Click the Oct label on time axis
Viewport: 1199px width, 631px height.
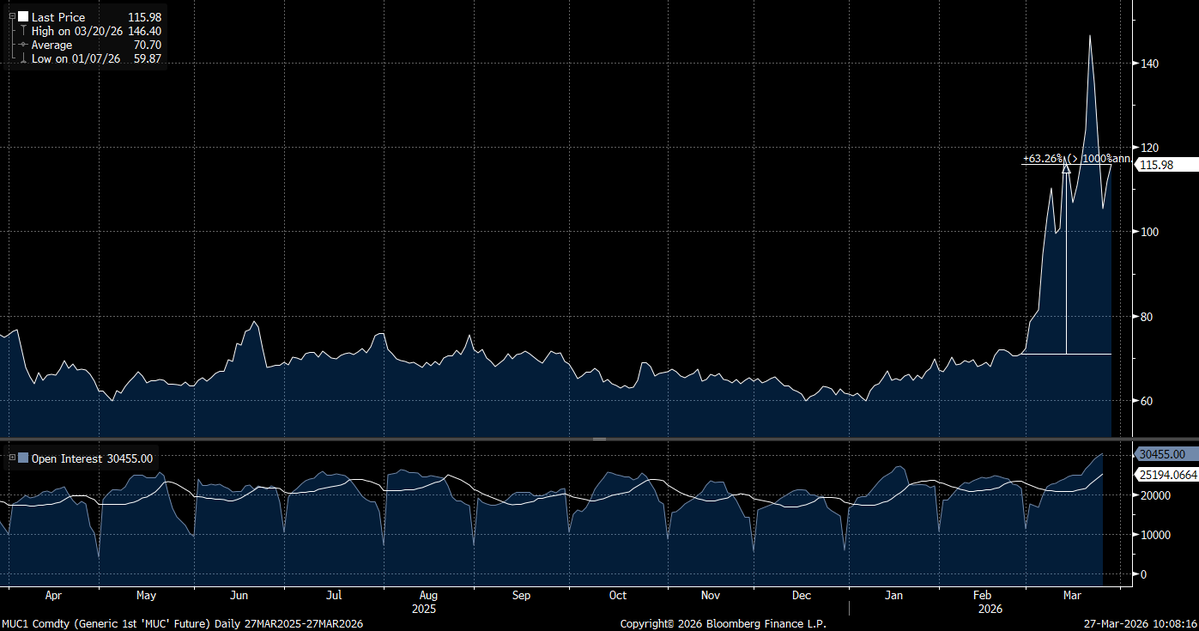[x=618, y=596]
